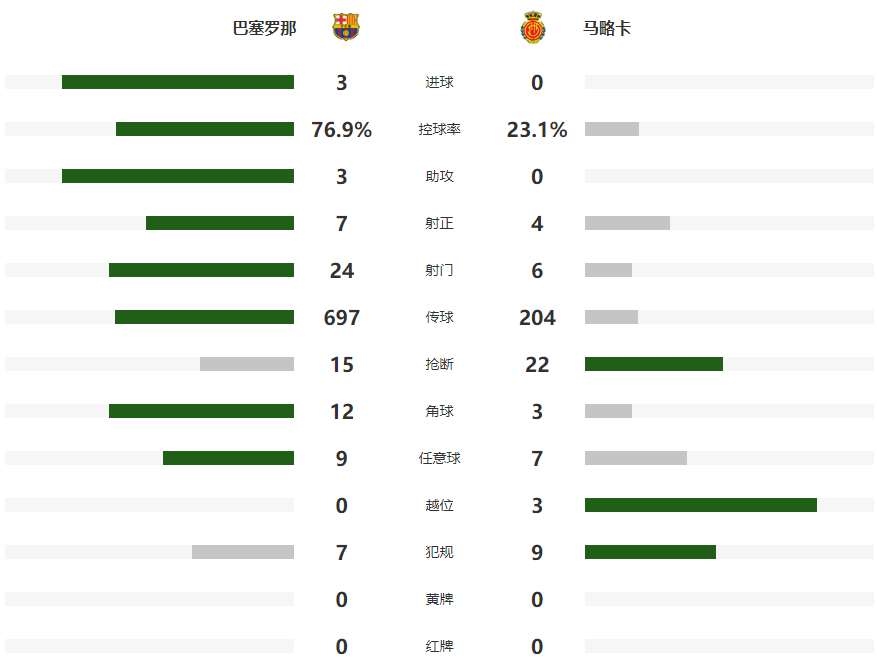This screenshot has width=877, height=667.
Task: Click Barcelona's green goals bar
Action: [x=178, y=82]
